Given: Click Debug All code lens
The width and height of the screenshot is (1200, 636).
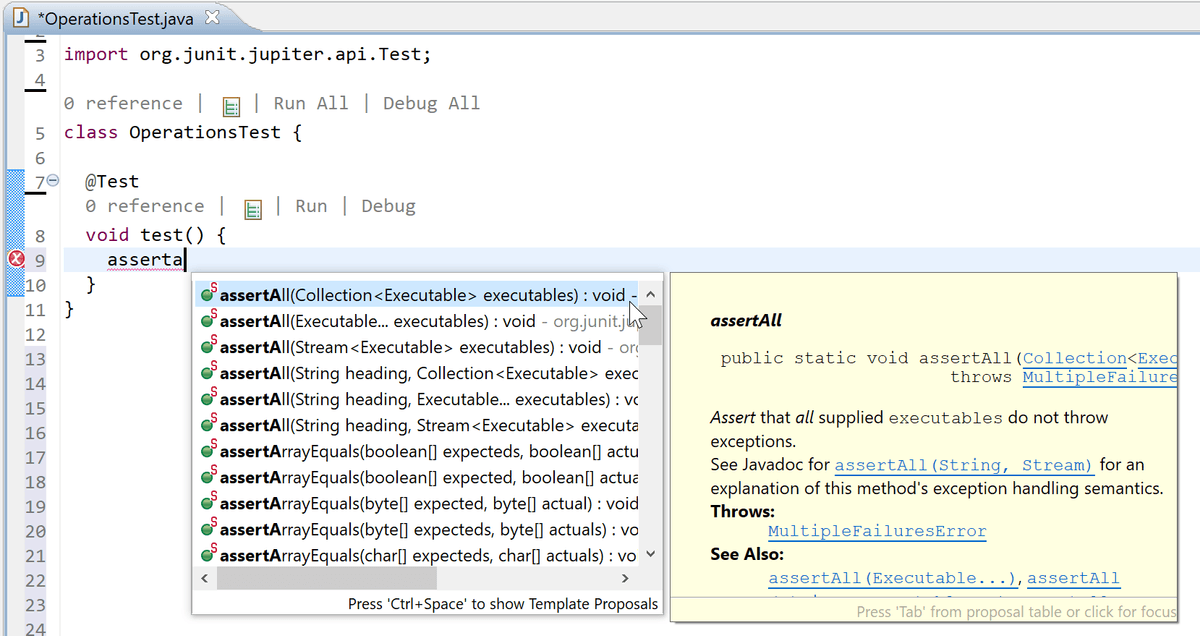Looking at the screenshot, I should click(431, 103).
